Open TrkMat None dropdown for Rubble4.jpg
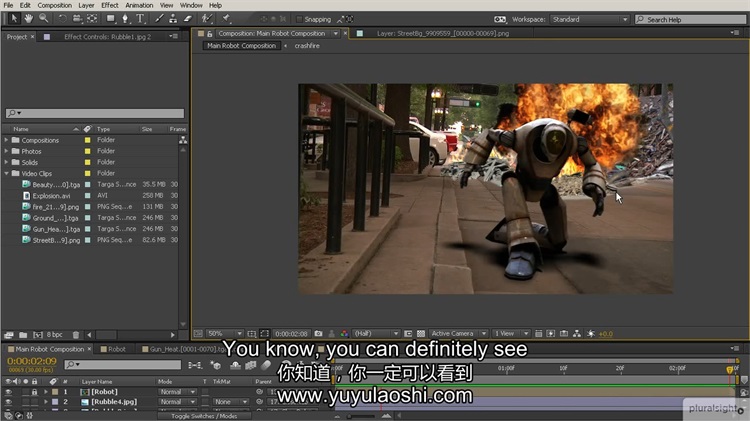The width and height of the screenshot is (750, 421). coord(232,402)
